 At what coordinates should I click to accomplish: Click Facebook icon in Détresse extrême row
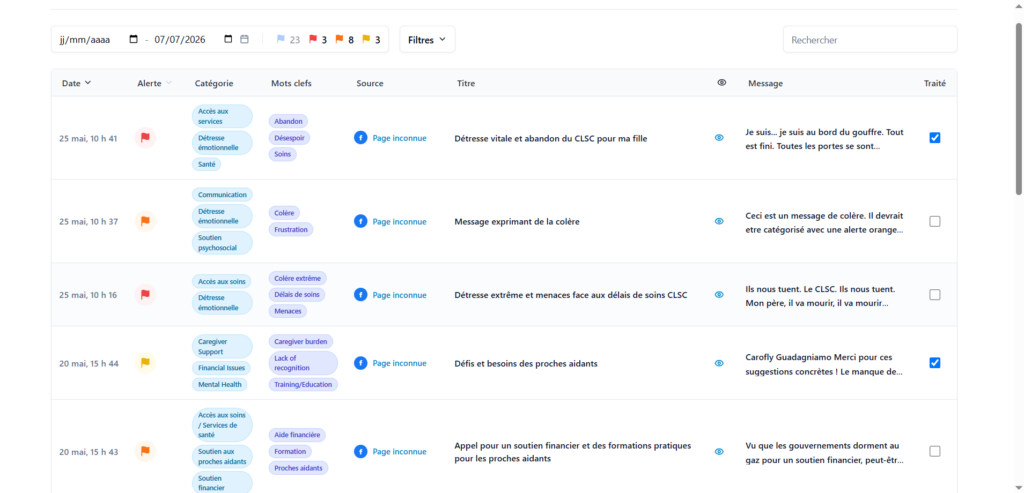coord(360,294)
